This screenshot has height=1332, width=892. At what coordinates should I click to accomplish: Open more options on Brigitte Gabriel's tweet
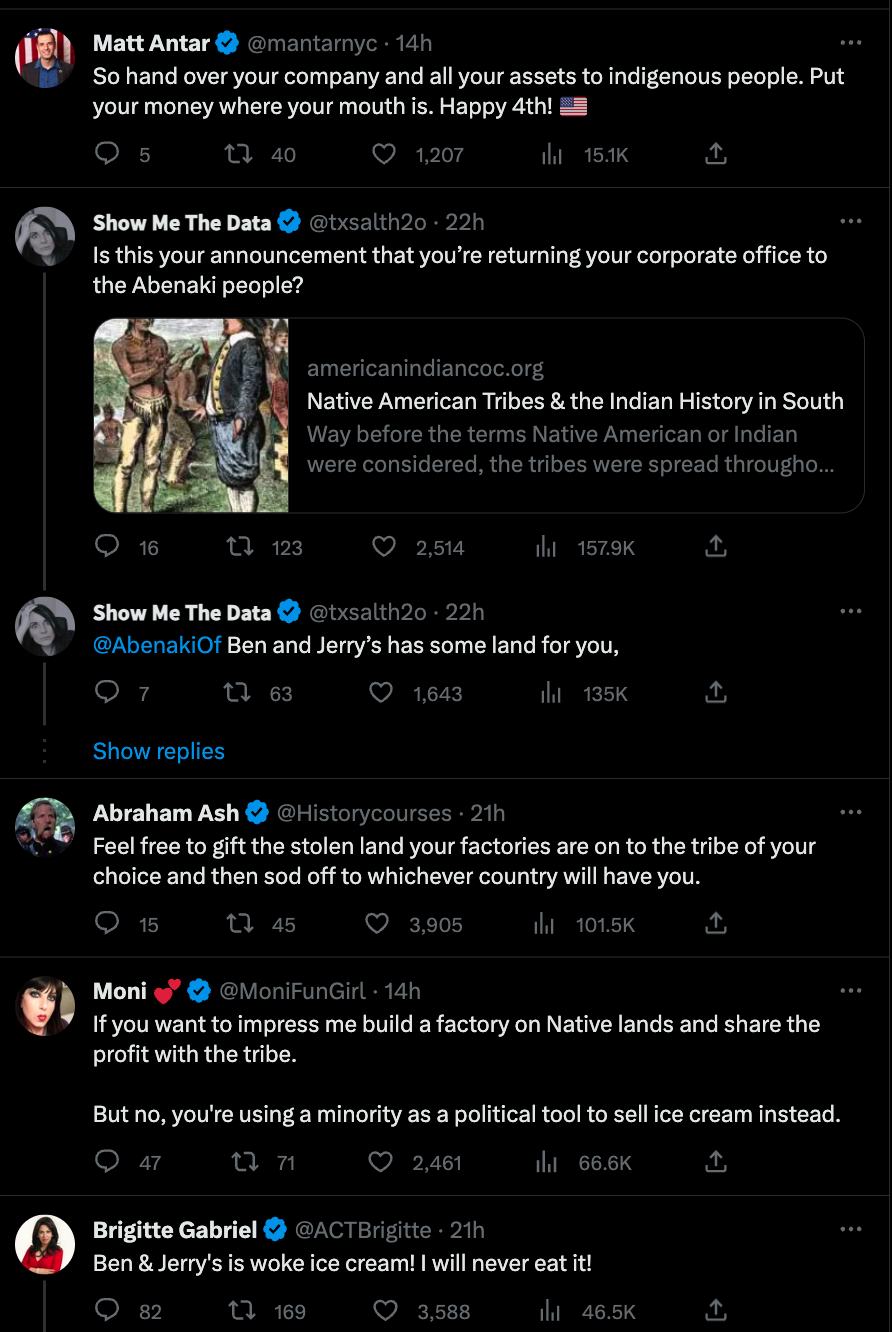tap(851, 1229)
